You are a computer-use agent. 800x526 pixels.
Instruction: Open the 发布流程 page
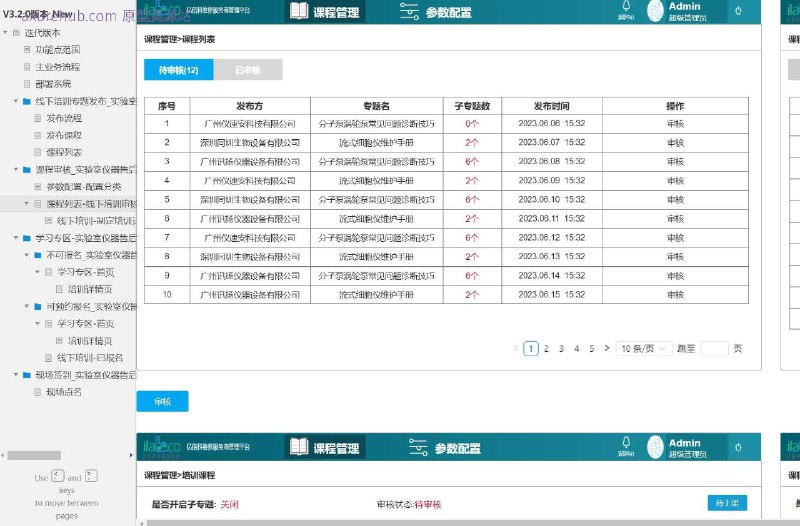pos(64,118)
